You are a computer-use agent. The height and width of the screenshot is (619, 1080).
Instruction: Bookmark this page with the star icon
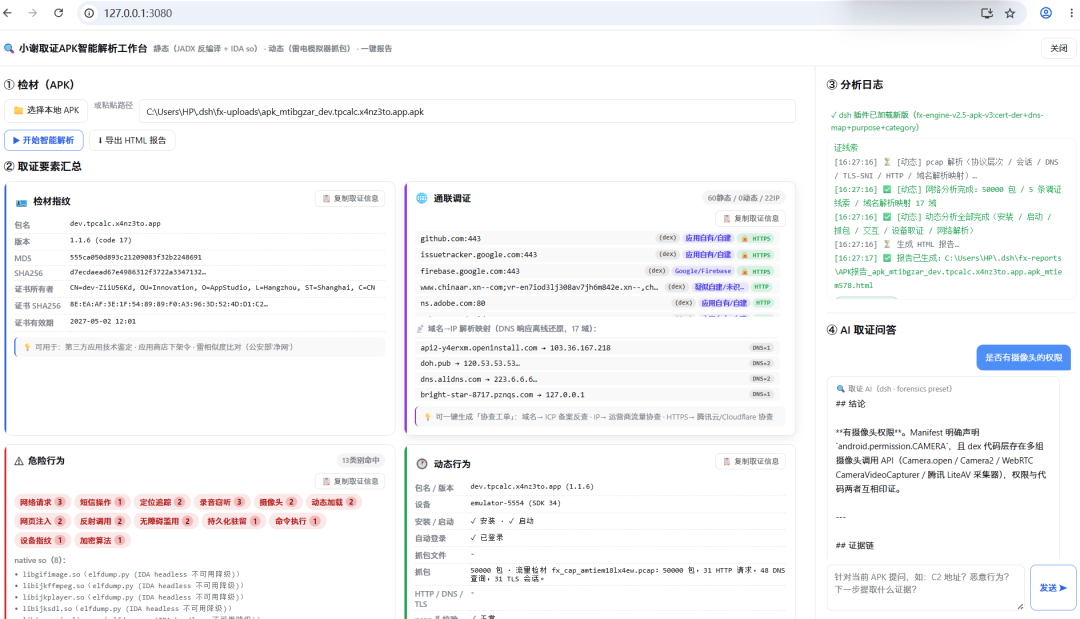1010,13
